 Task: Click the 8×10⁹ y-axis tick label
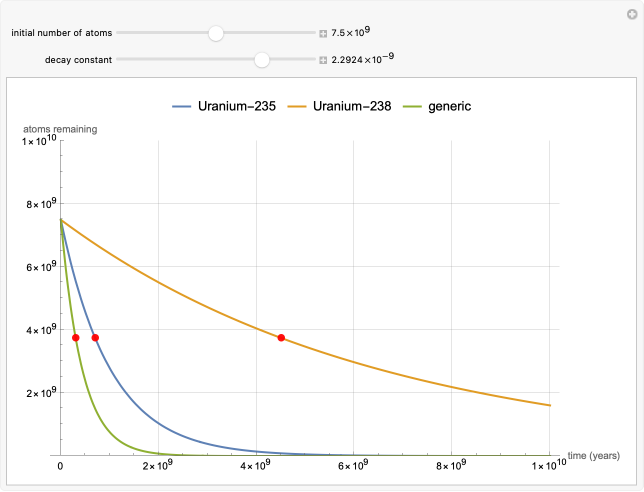coord(41,203)
